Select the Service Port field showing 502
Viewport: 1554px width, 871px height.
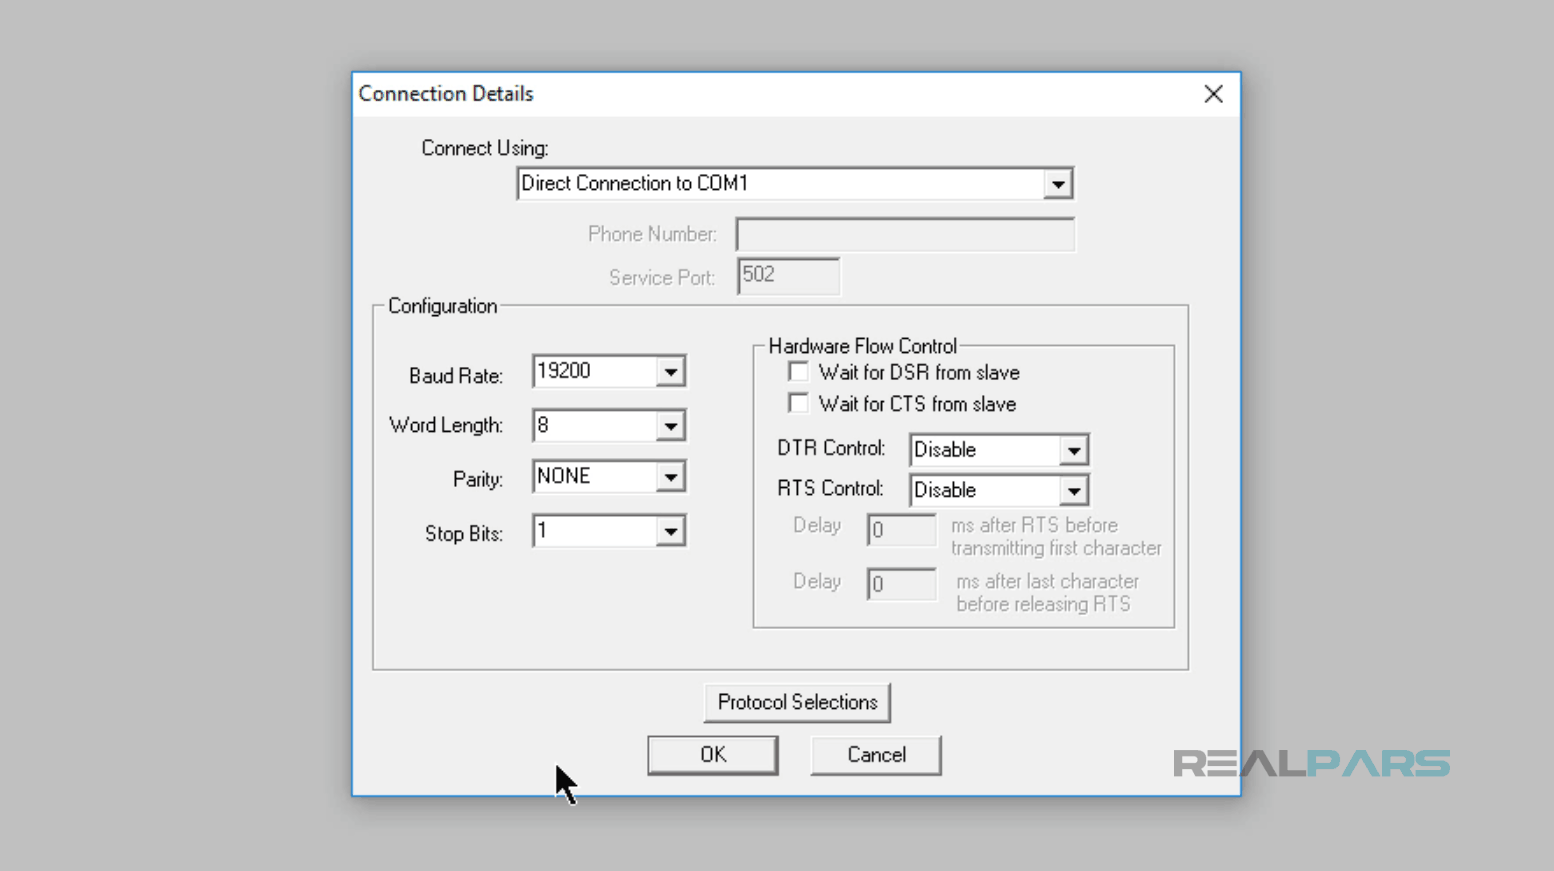[x=787, y=276]
